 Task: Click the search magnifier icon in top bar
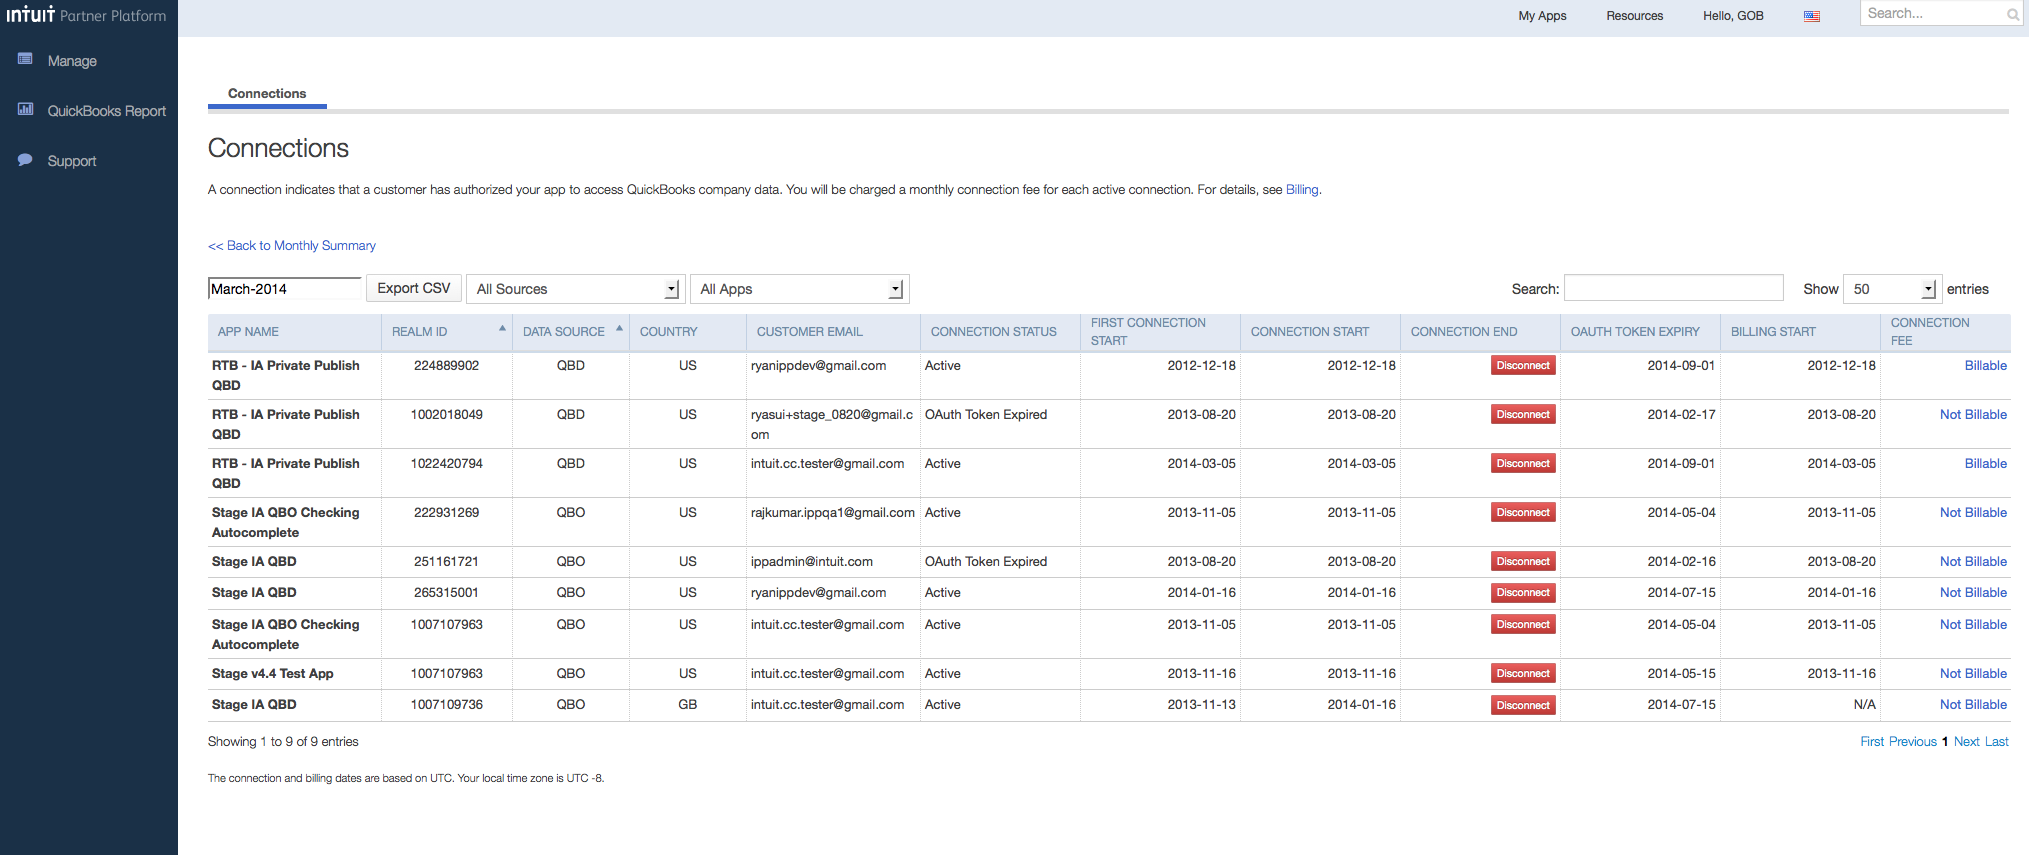(x=2013, y=14)
